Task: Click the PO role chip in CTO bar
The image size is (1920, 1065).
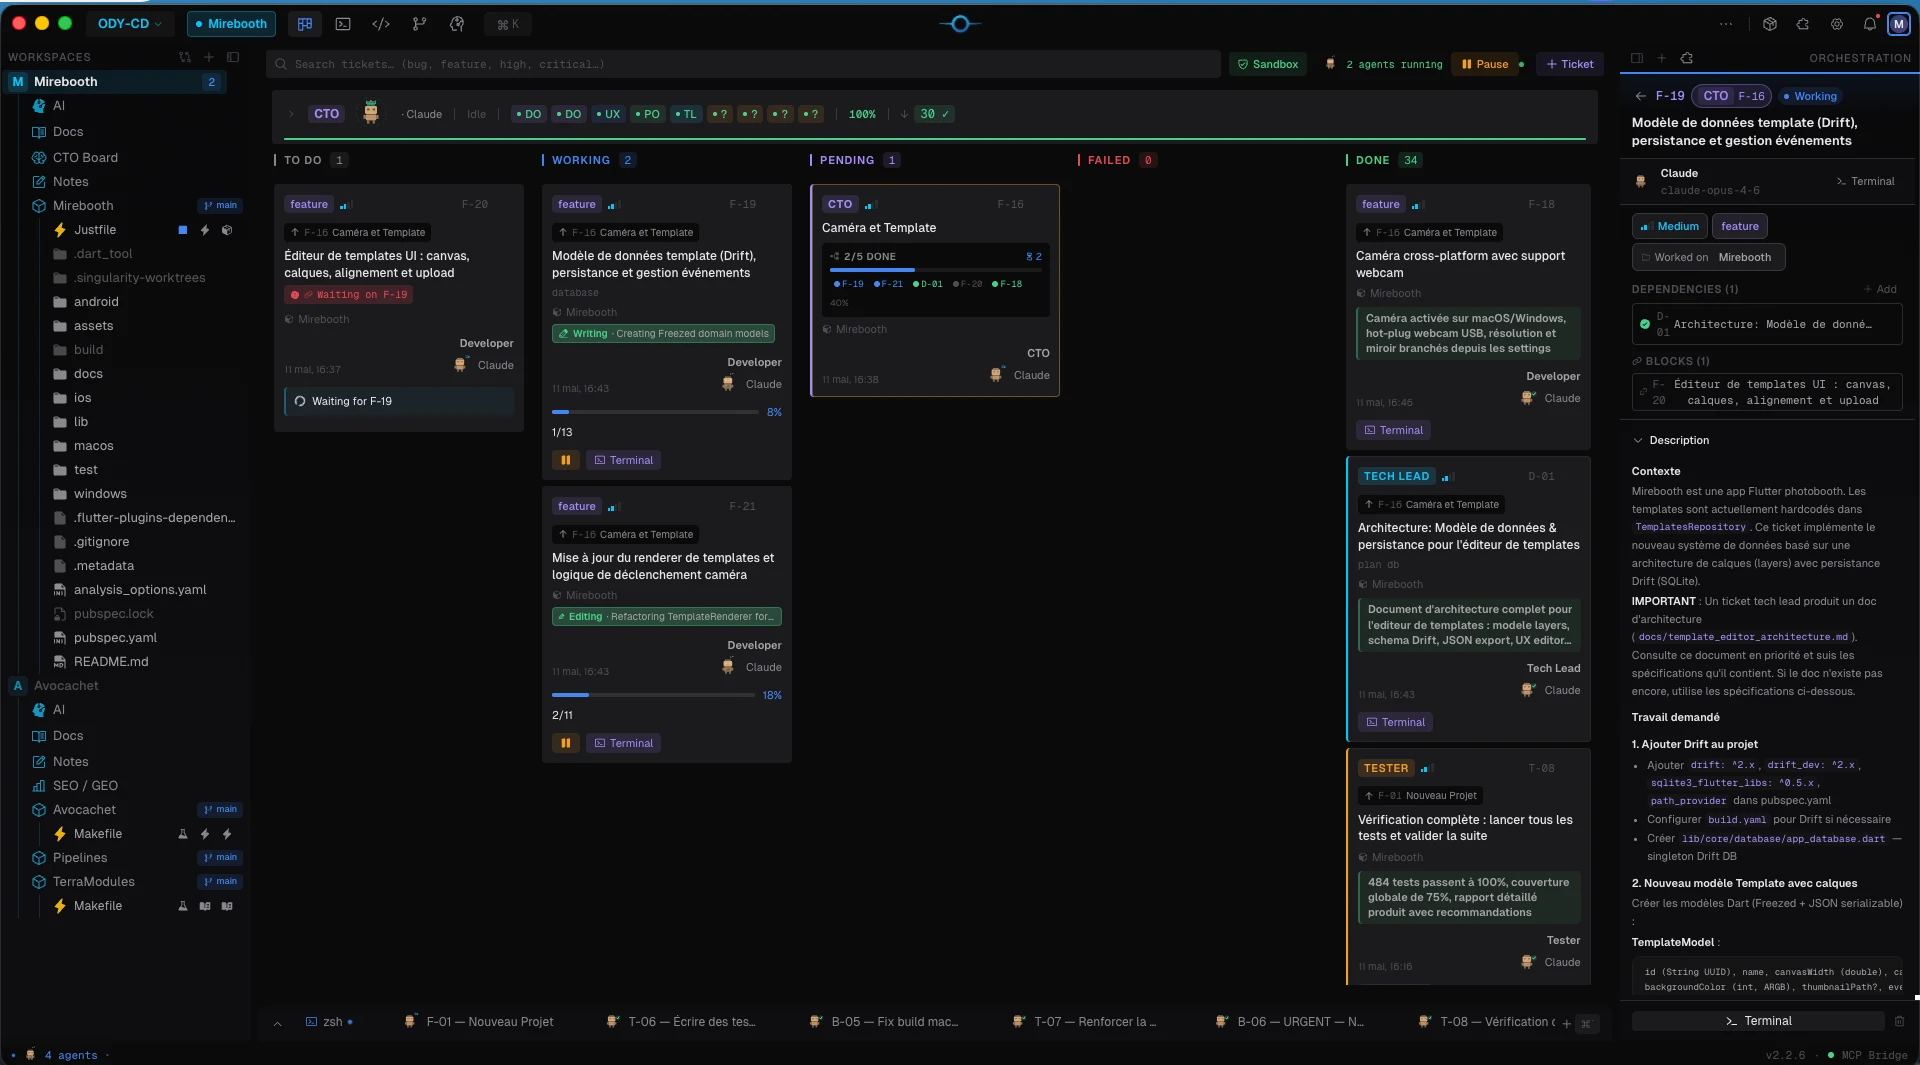Action: coord(647,114)
